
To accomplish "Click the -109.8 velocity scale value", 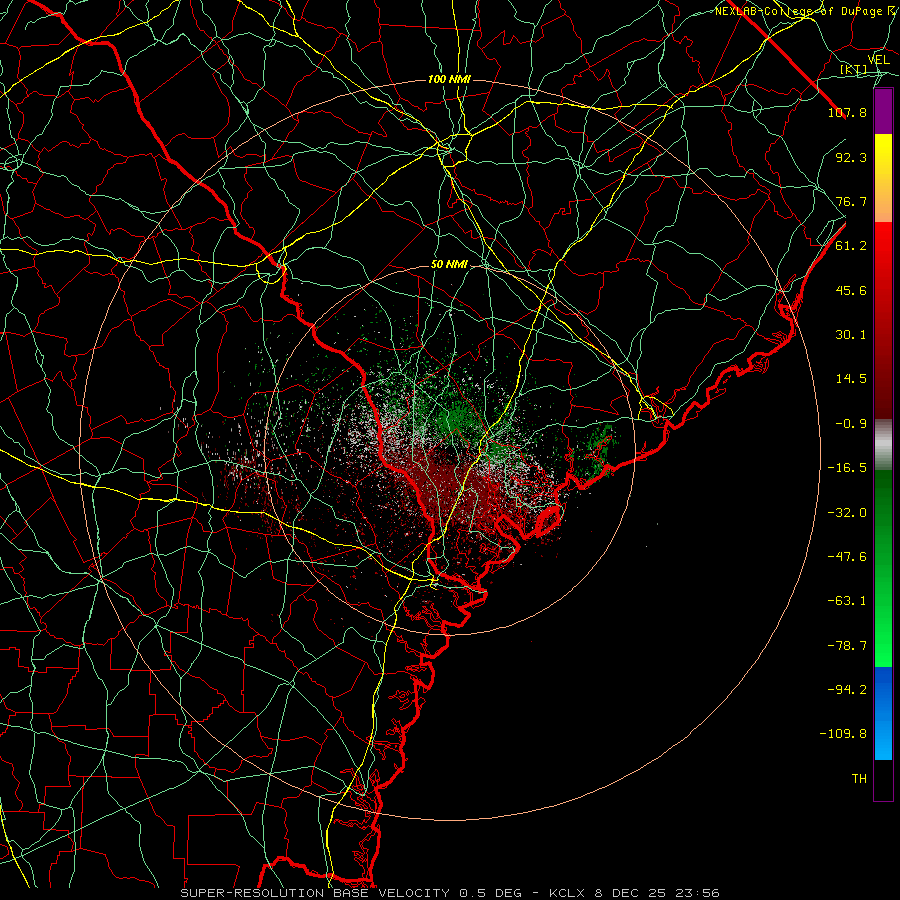I will click(843, 734).
